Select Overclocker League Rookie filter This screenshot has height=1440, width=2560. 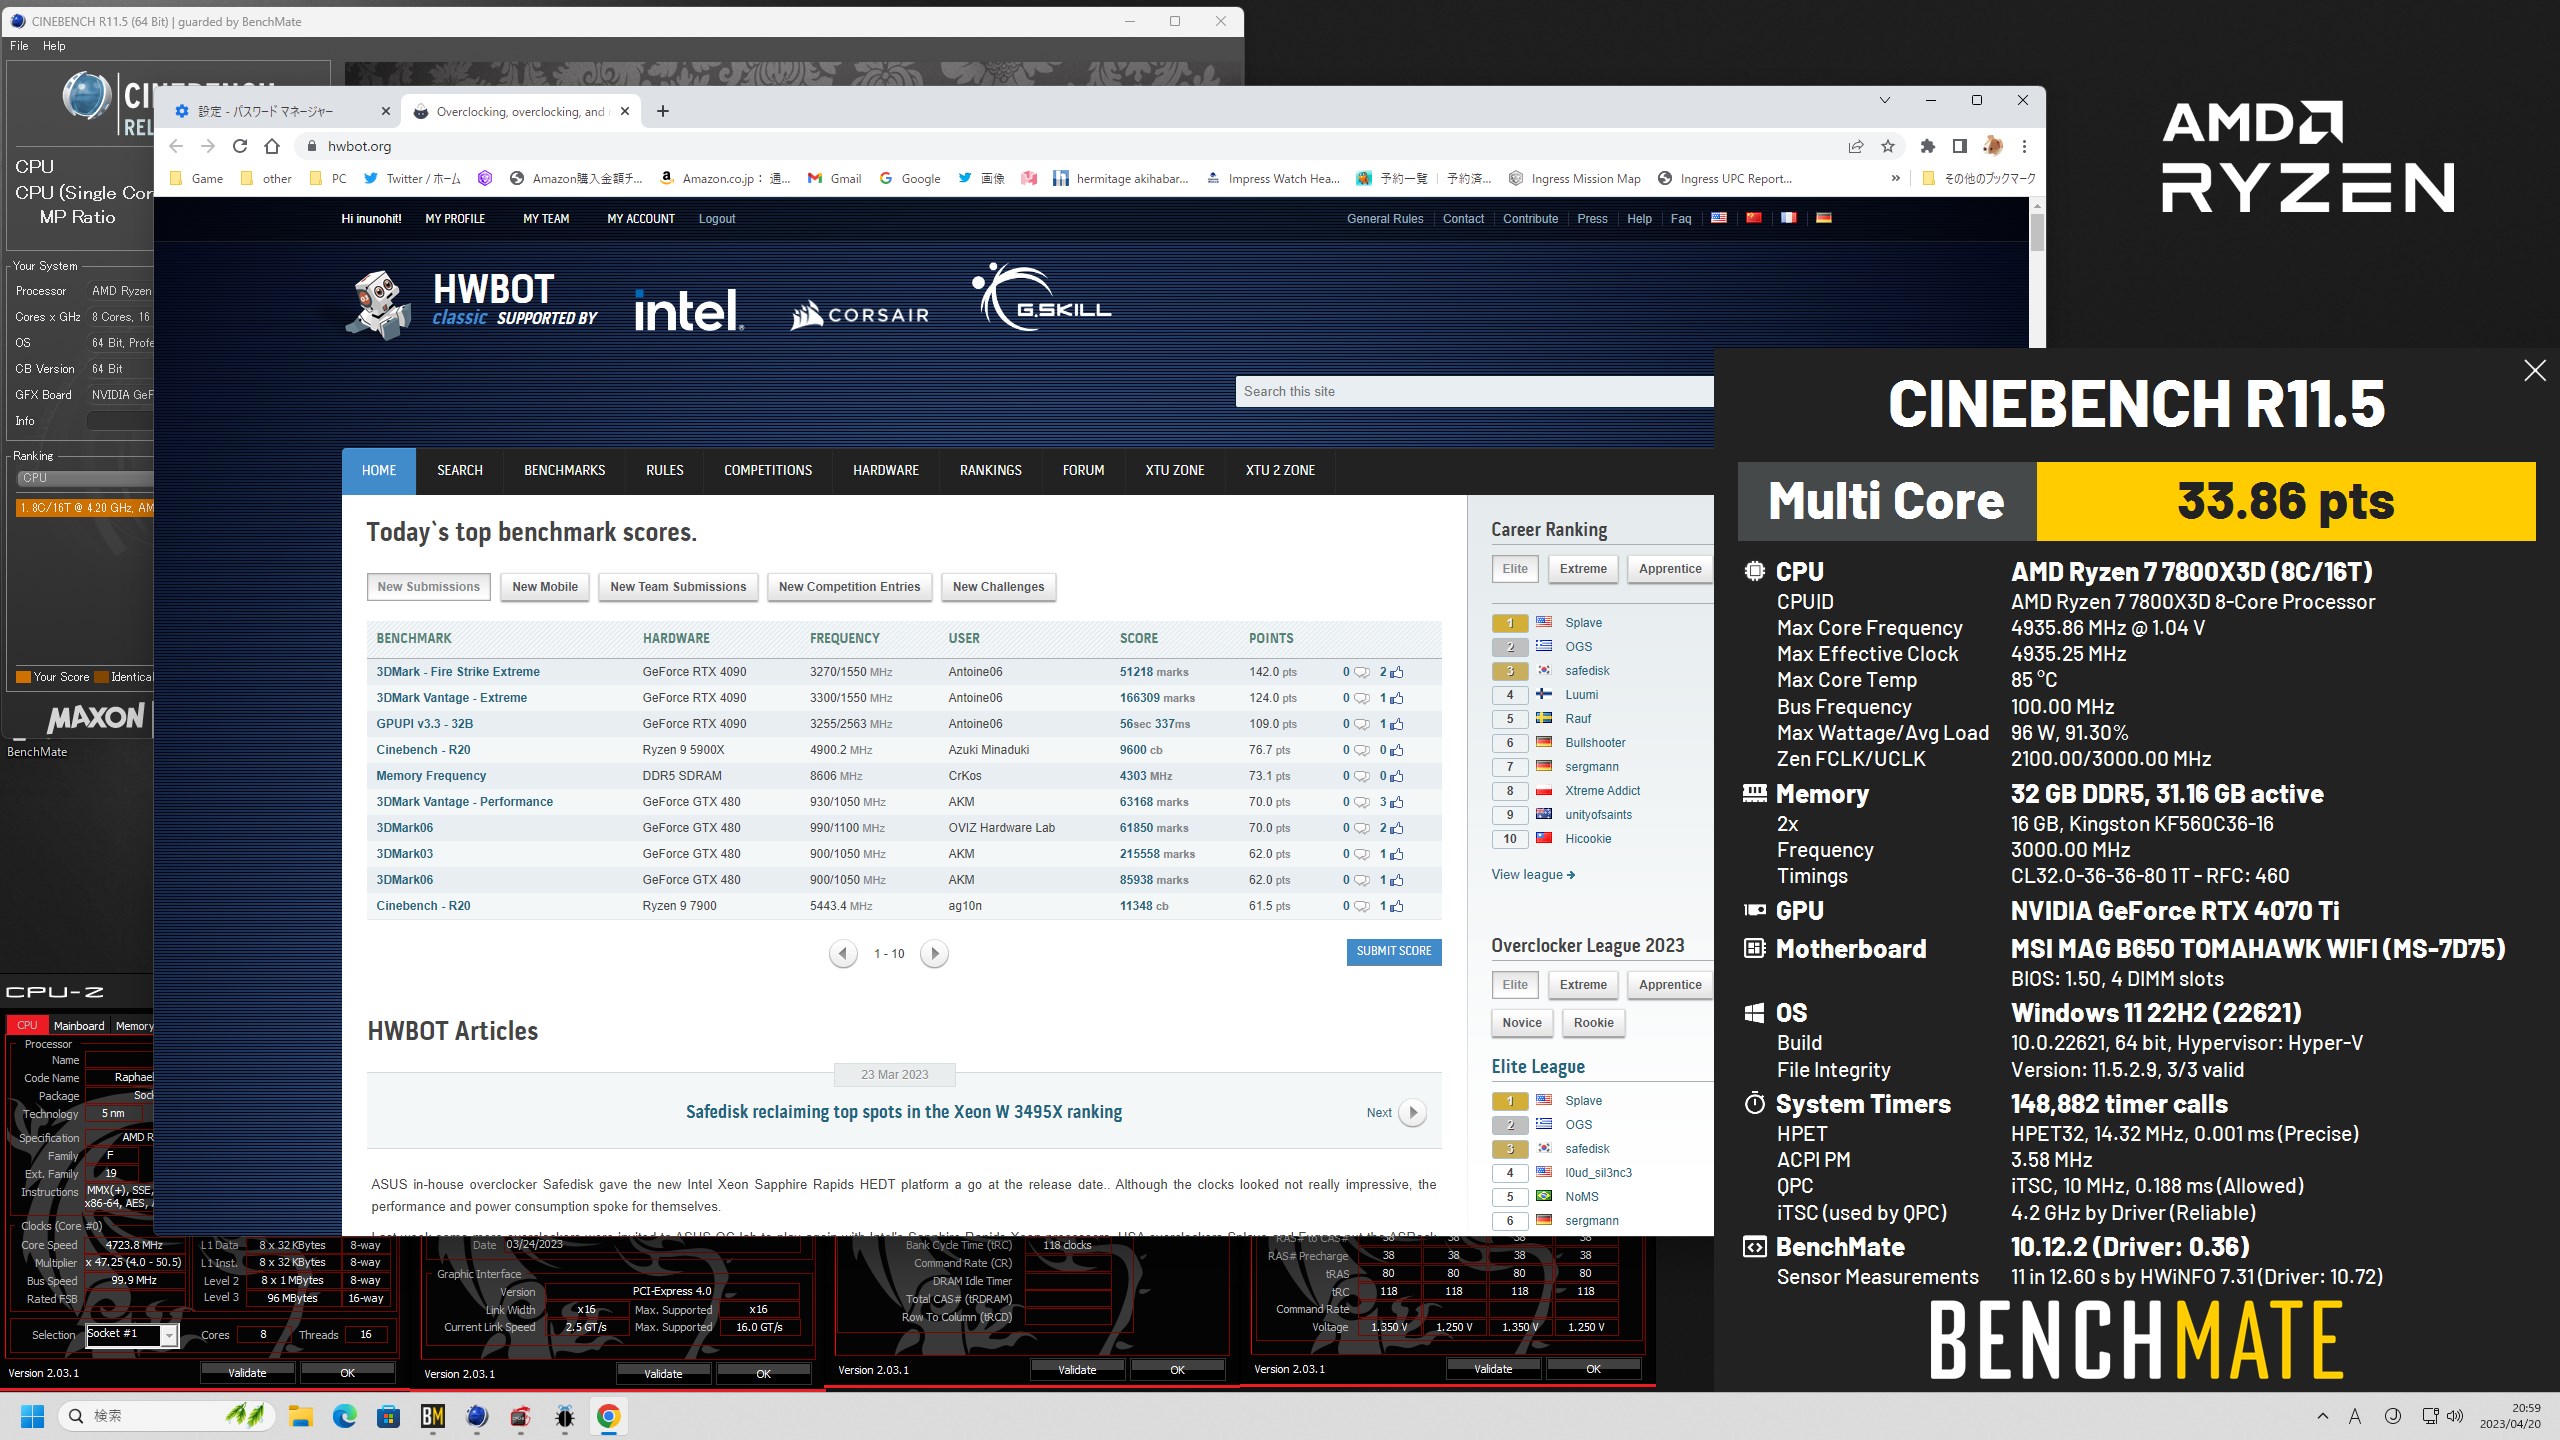pos(1593,1023)
